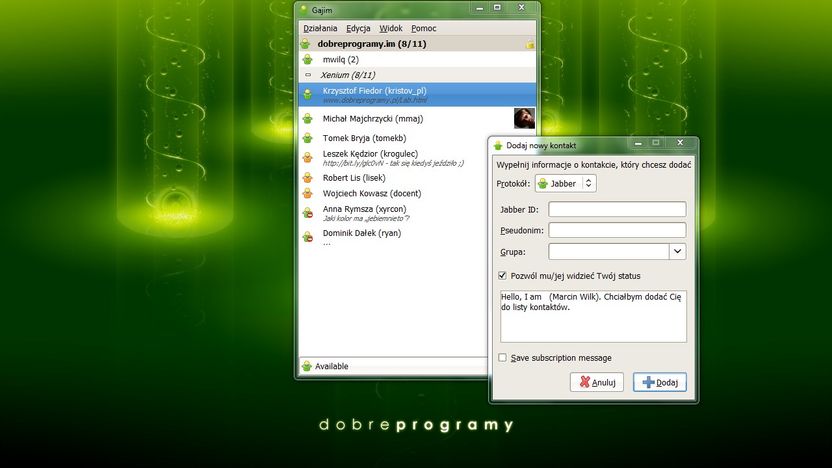Minimize the Dodaj nowy kontakt dialog
The width and height of the screenshot is (832, 468).
(x=638, y=143)
